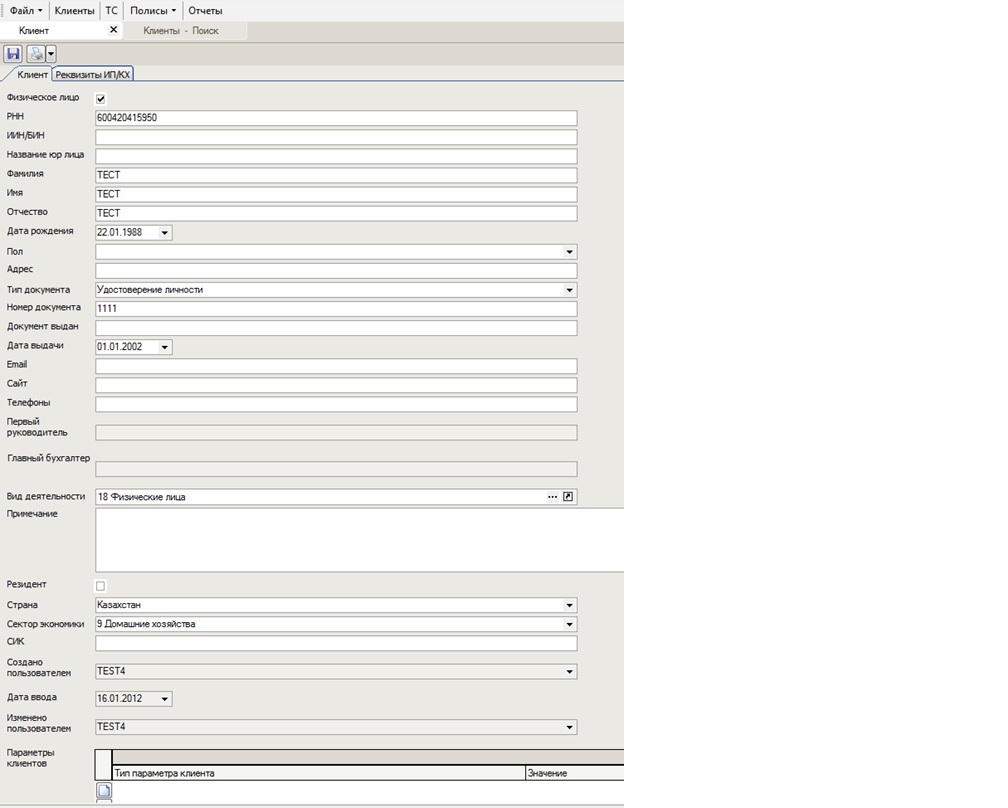The image size is (1008, 808).
Task: Open the Файл menu
Action: pos(26,10)
